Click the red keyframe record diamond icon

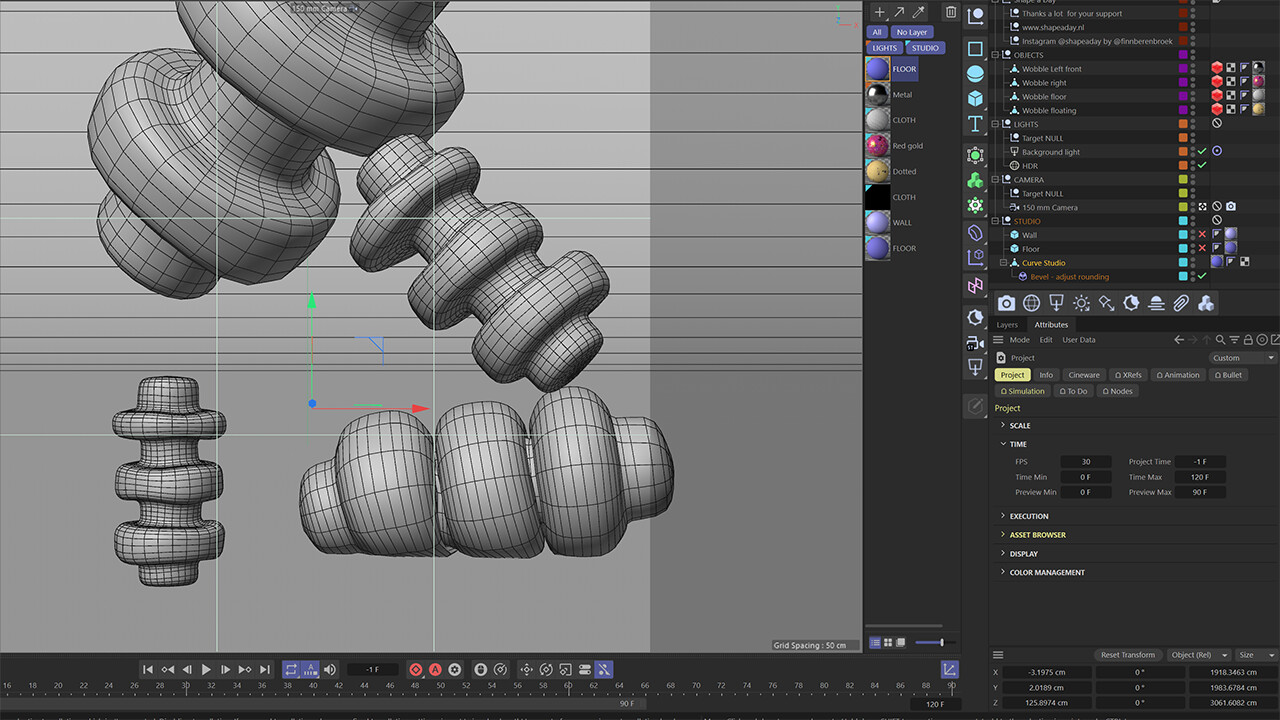pos(416,670)
